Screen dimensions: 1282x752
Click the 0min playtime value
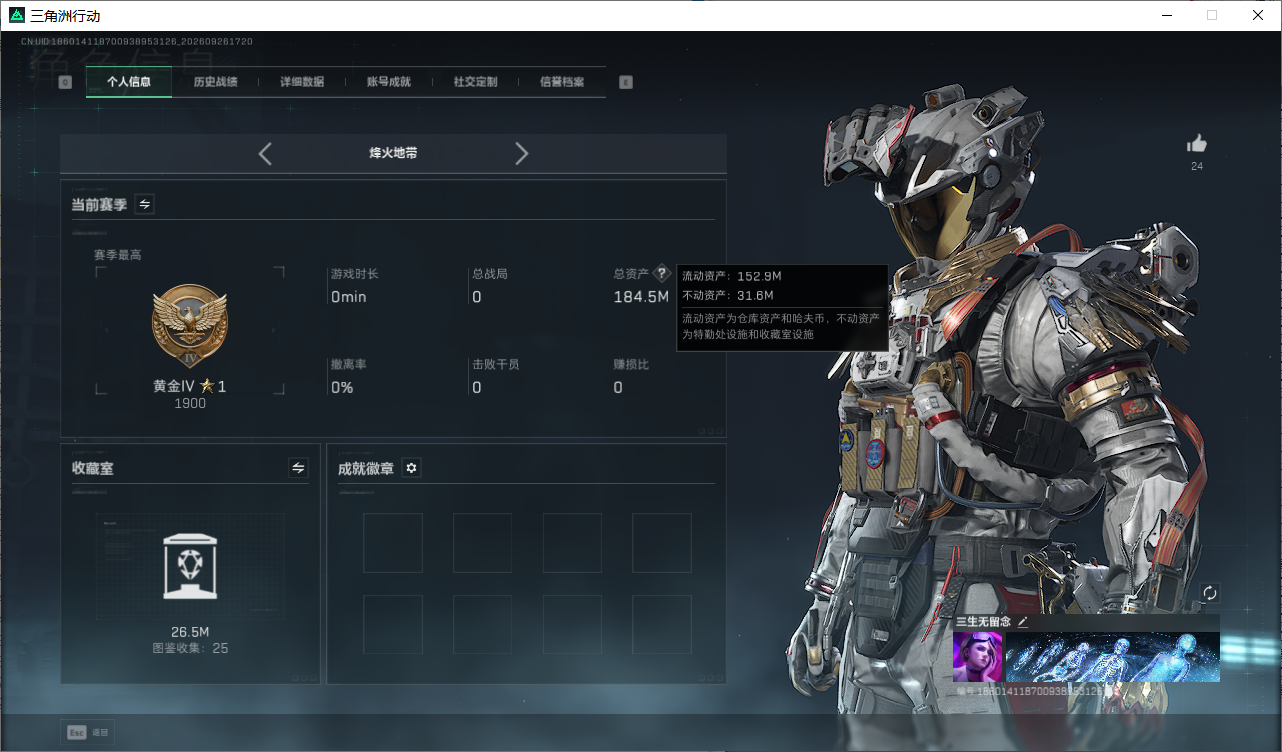(x=349, y=297)
